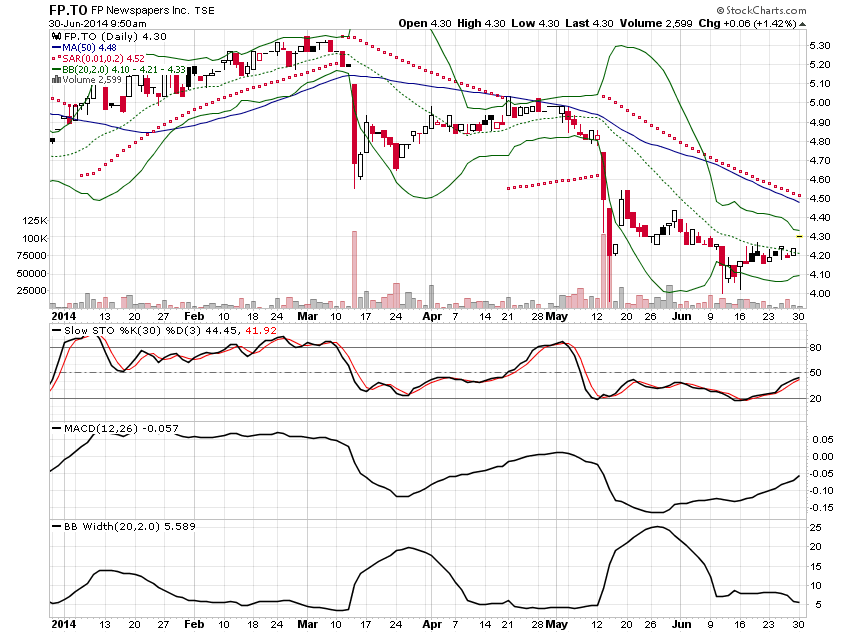Click Mar on the BB Width panel date axis

(x=307, y=624)
